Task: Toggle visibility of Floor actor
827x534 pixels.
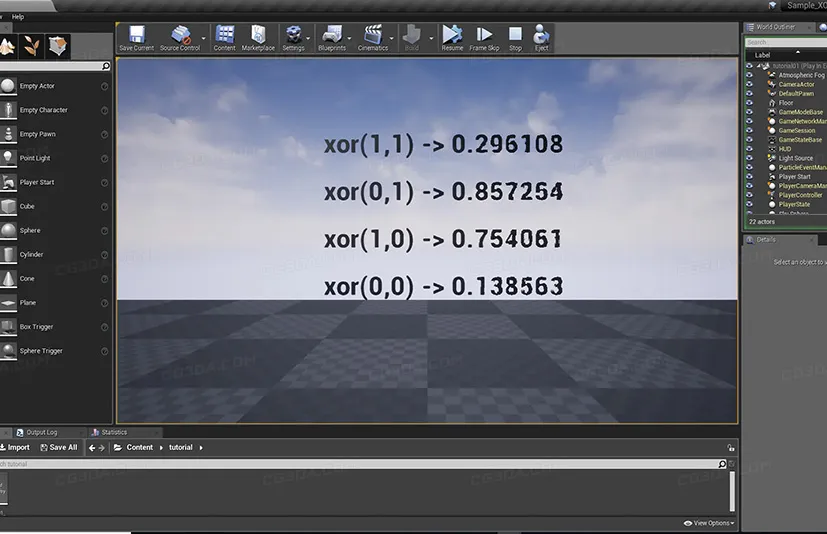Action: [x=749, y=102]
